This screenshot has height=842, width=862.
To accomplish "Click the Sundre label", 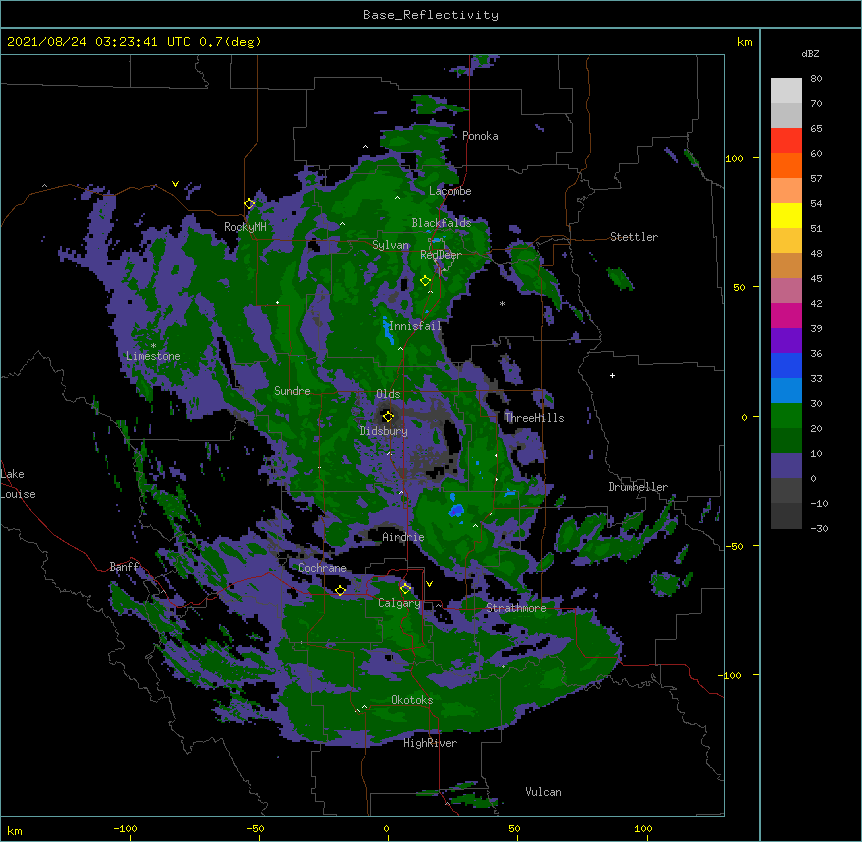I will click(292, 391).
